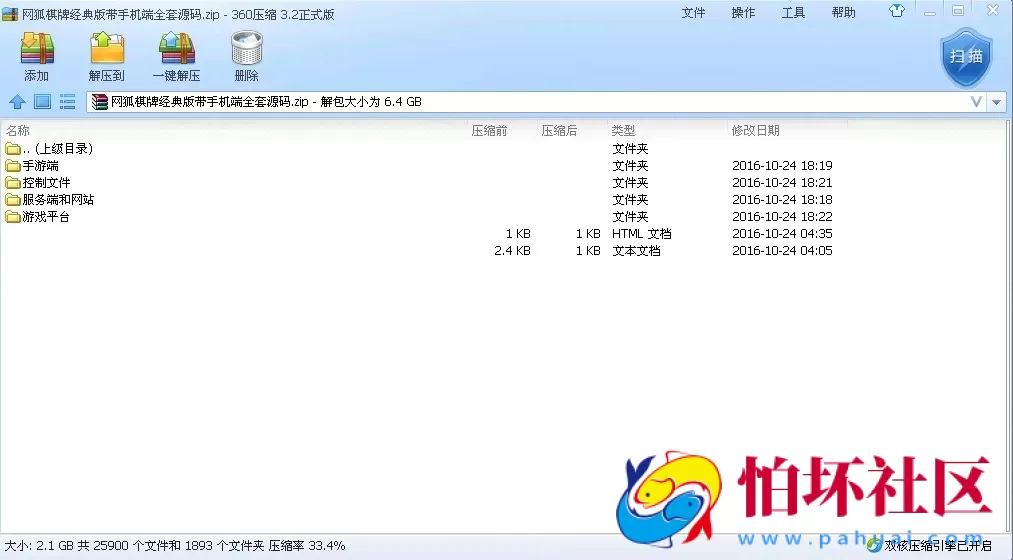Open the 操作 menu
Screen dimensions: 1013x560
pos(743,13)
